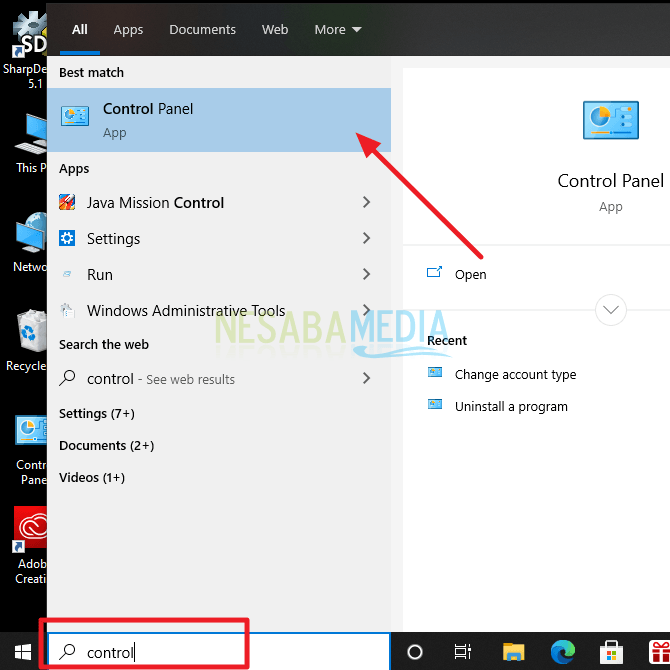Show Documents (2+) results
The image size is (670, 670).
pos(106,445)
